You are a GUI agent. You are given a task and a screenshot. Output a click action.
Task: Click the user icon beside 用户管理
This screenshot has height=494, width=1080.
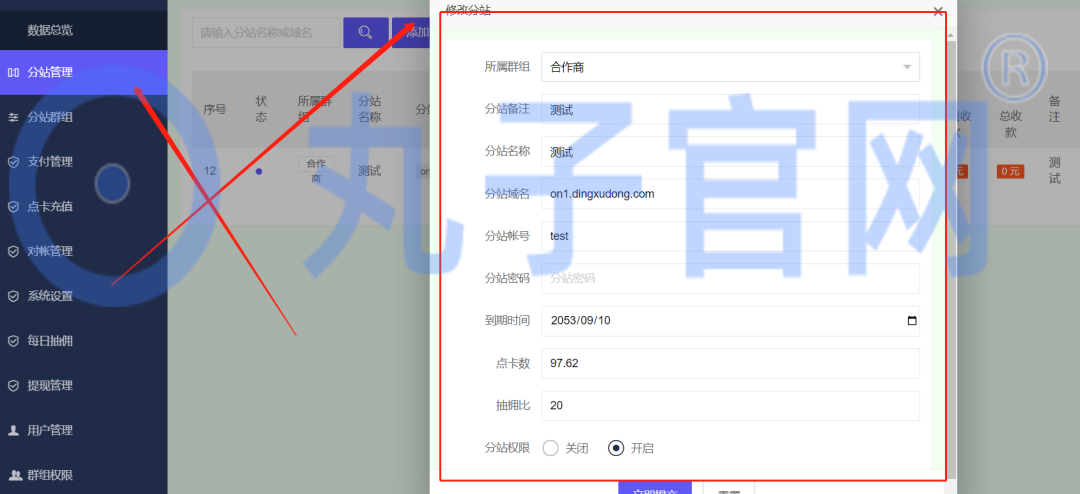[x=13, y=431]
